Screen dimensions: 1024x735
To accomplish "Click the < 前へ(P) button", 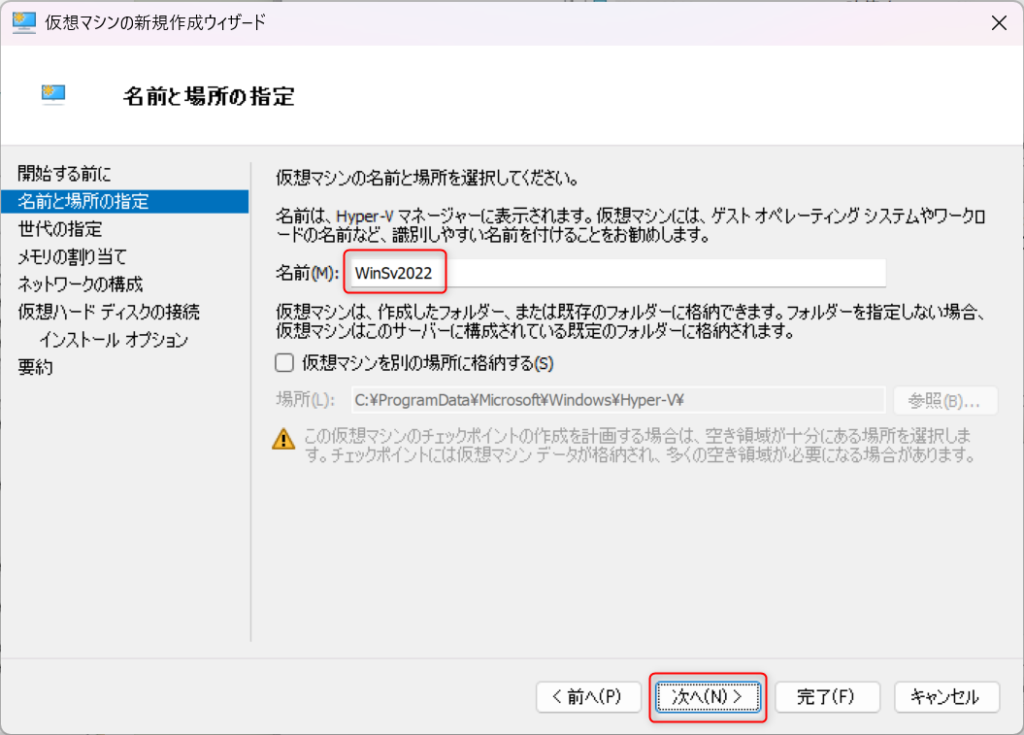I will [588, 697].
